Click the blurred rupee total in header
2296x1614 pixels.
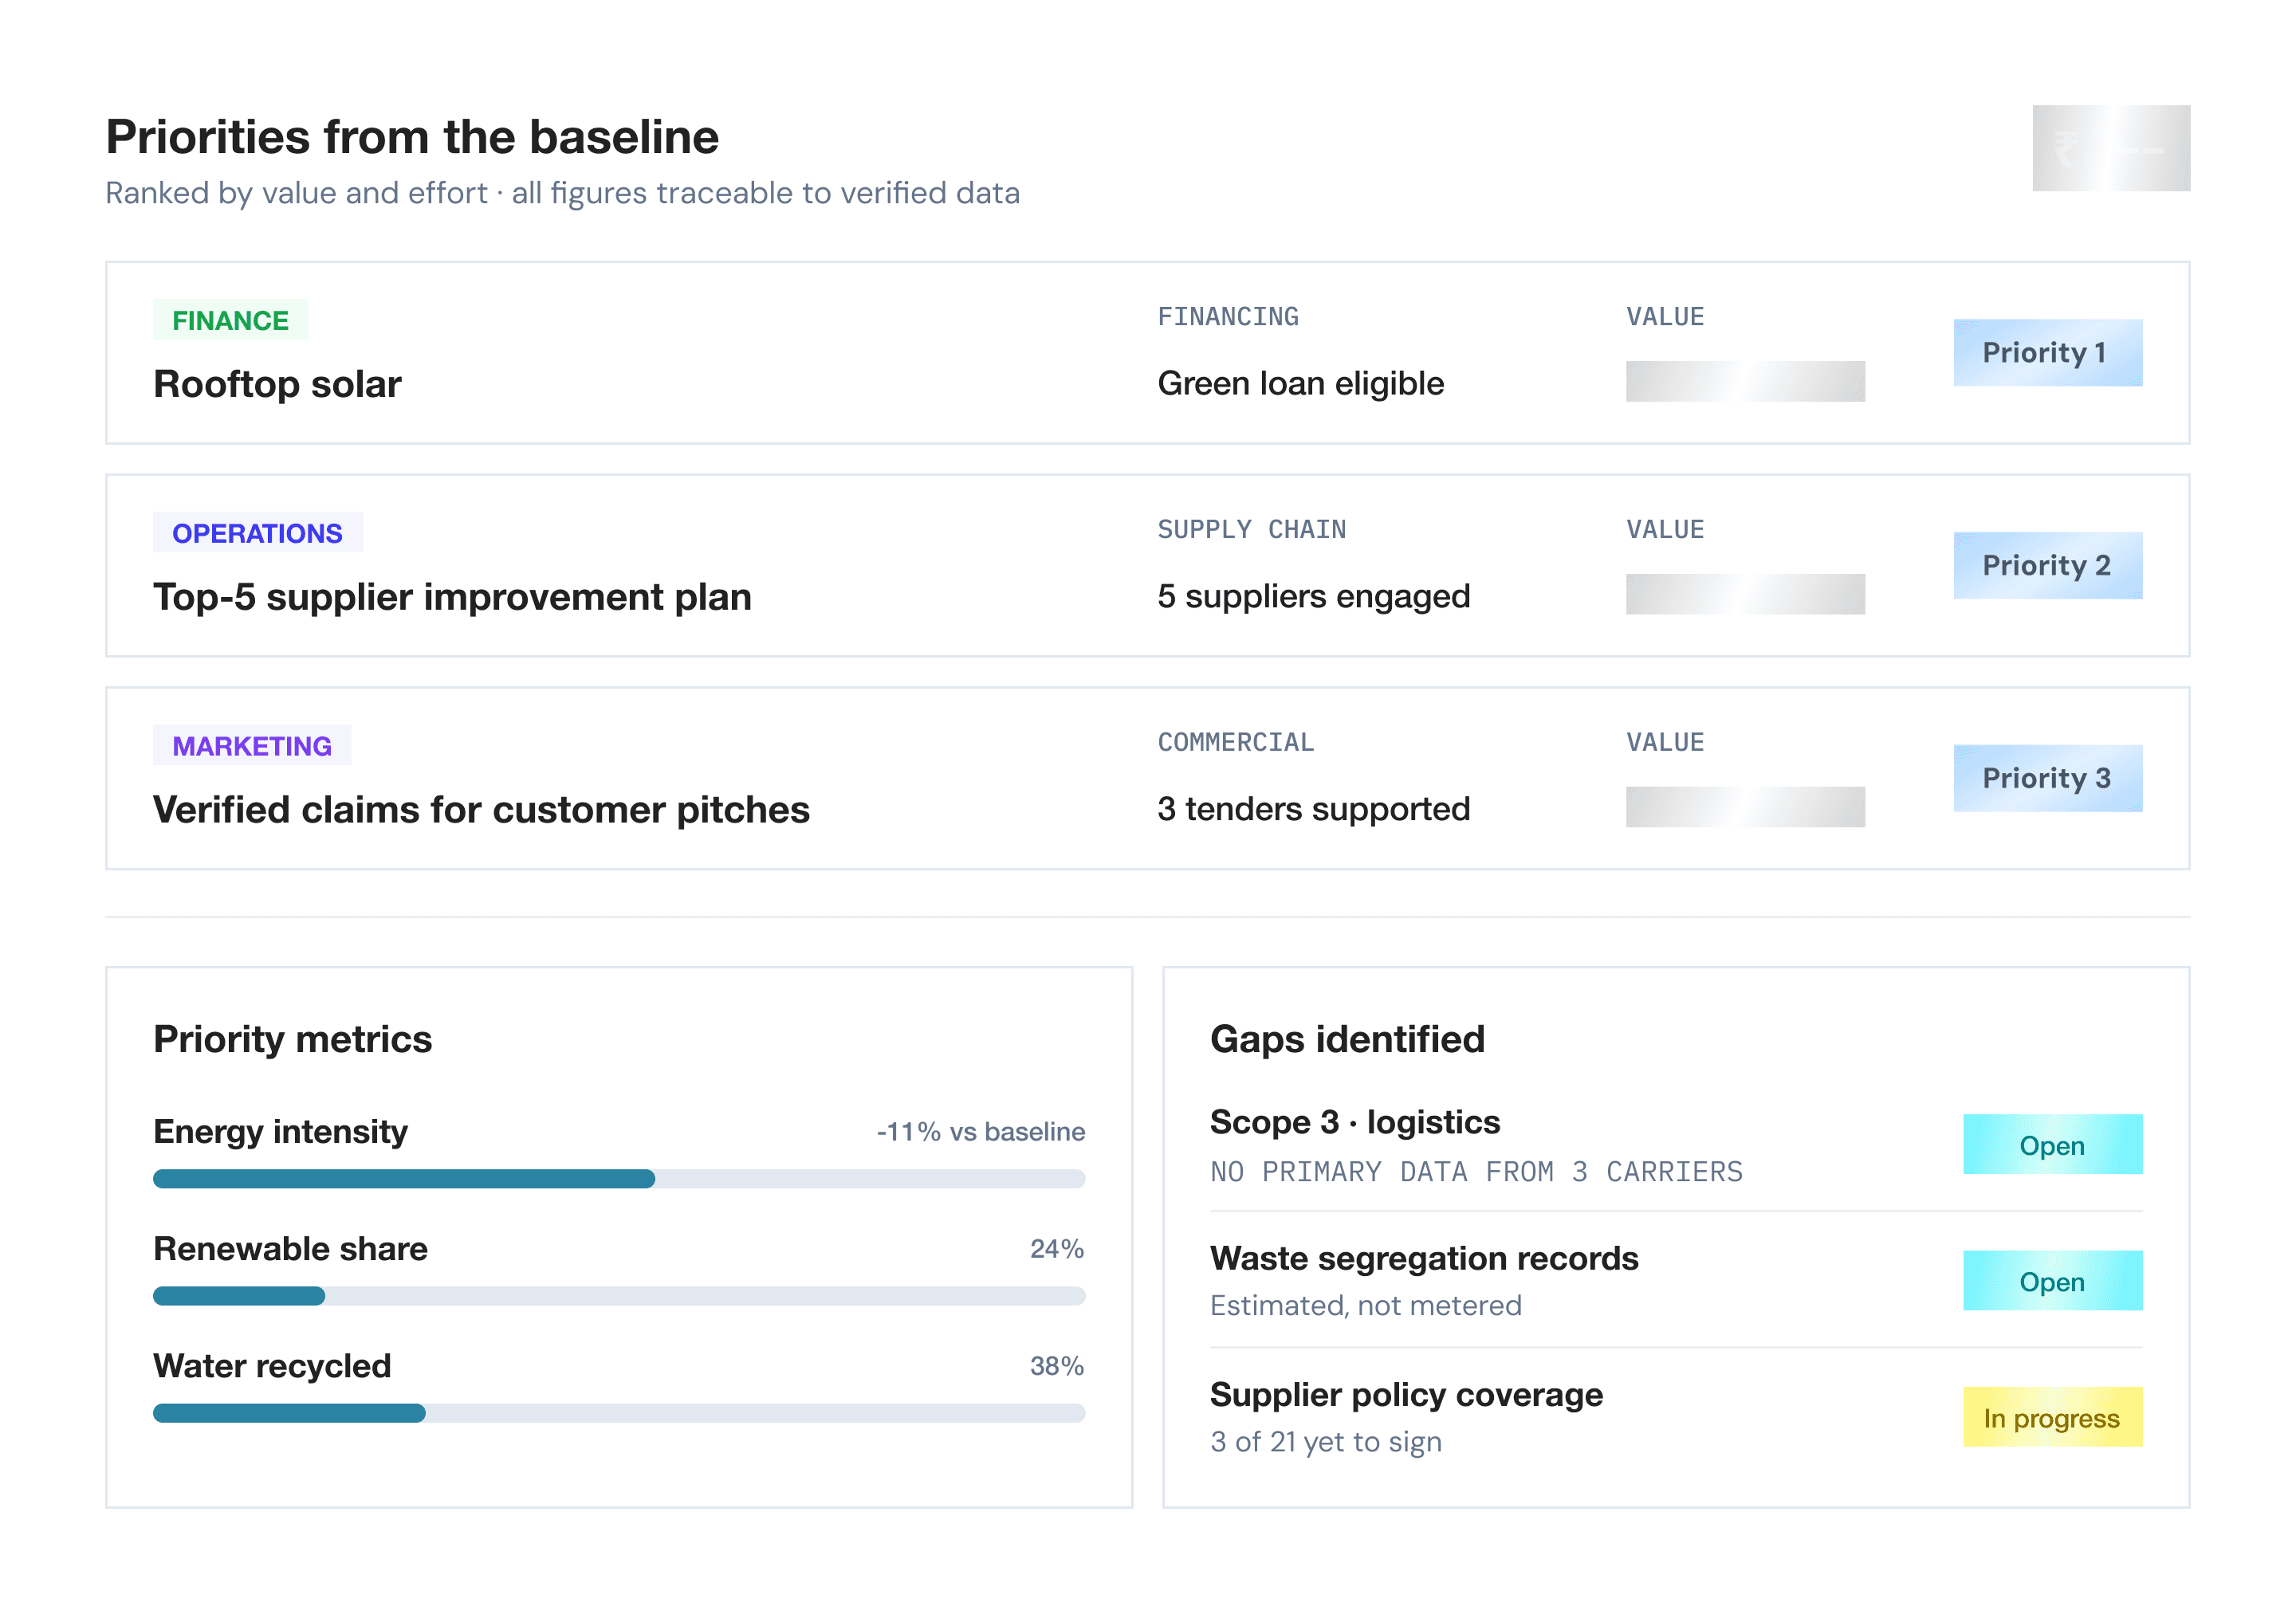[2111, 148]
